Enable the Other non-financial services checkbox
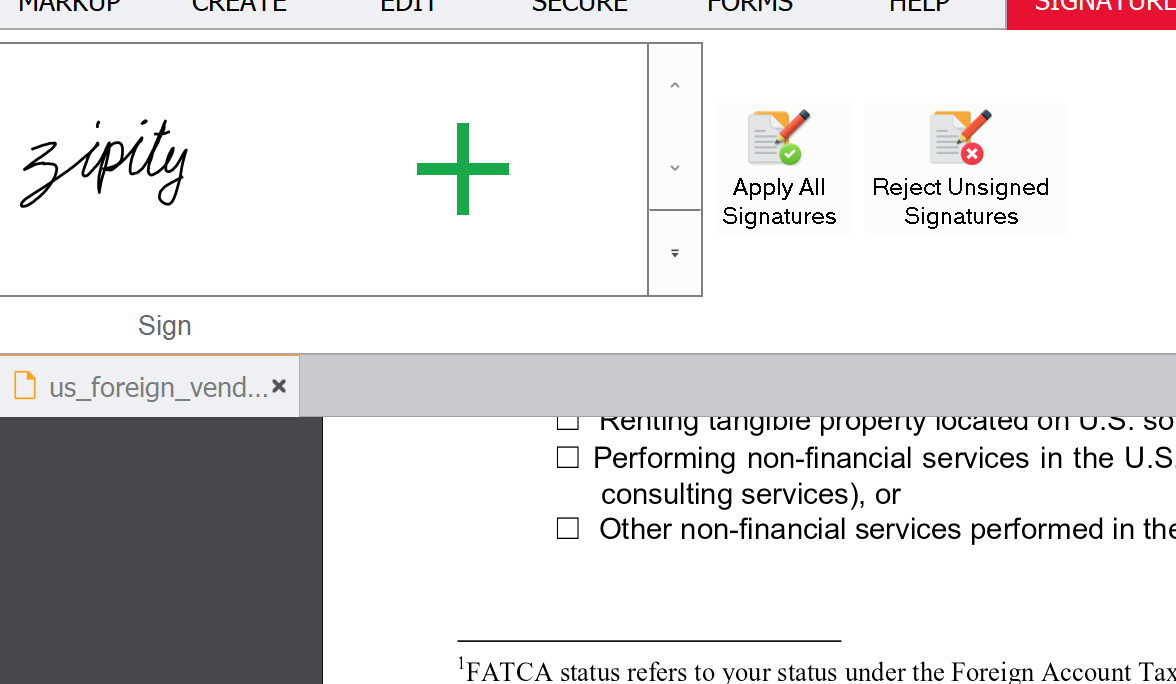The width and height of the screenshot is (1176, 684). tap(568, 529)
